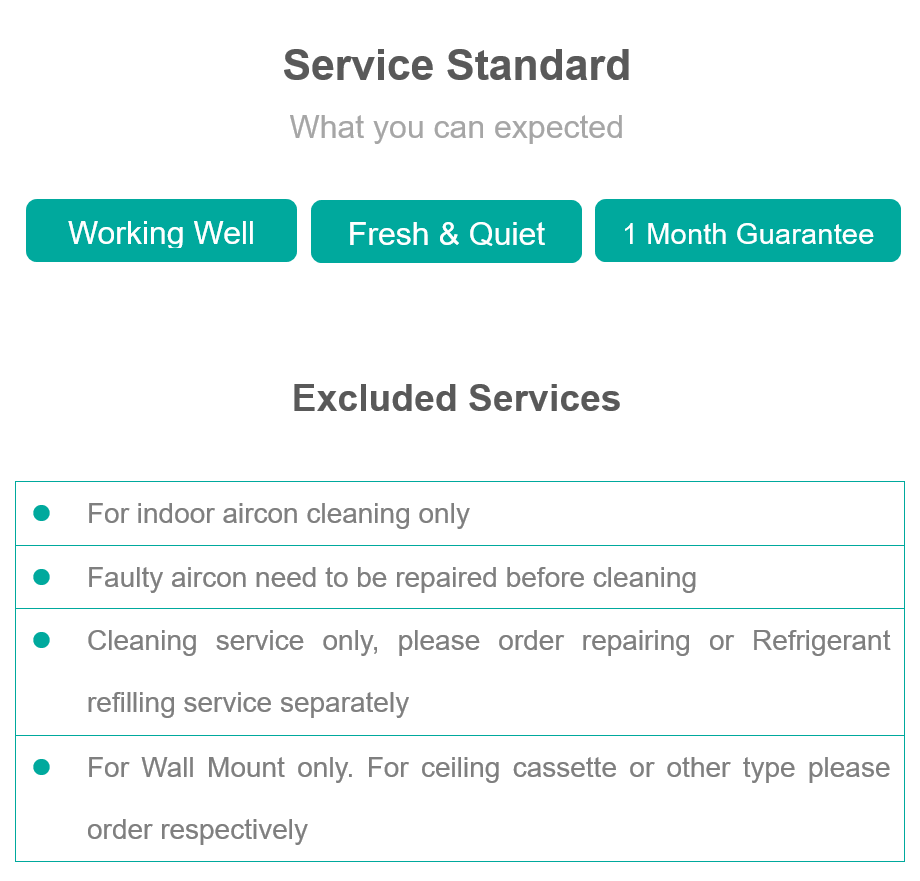Click the ceiling cassette text

tap(519, 768)
